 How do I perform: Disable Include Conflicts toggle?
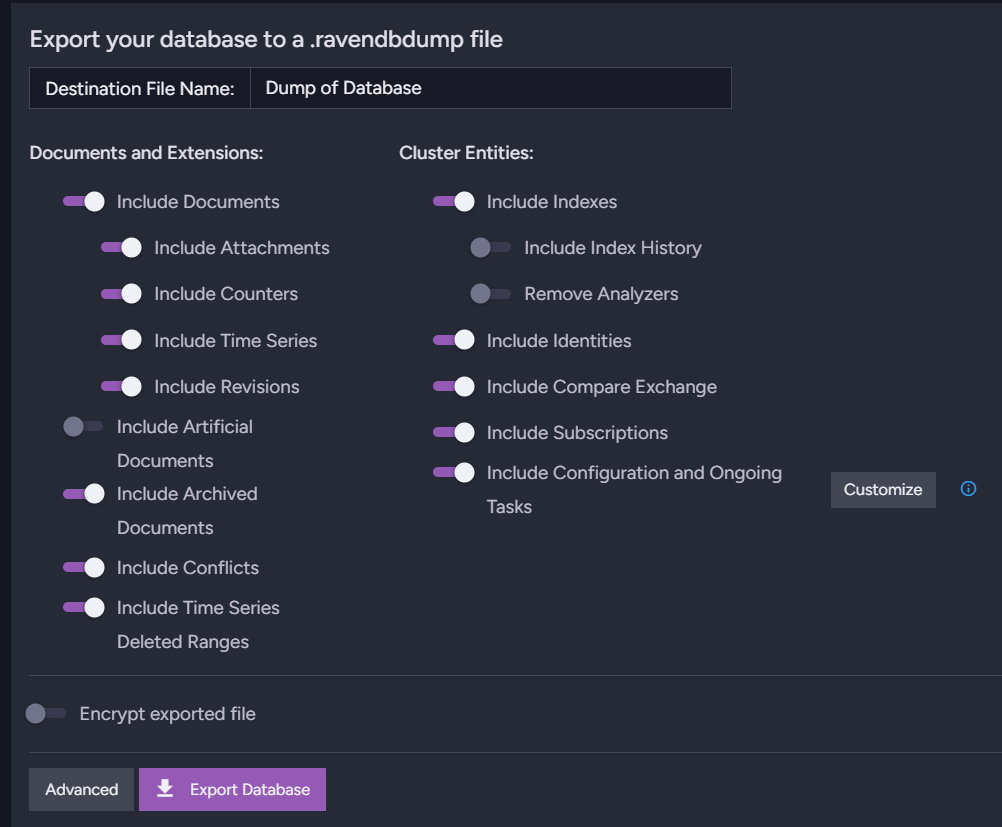(x=84, y=568)
